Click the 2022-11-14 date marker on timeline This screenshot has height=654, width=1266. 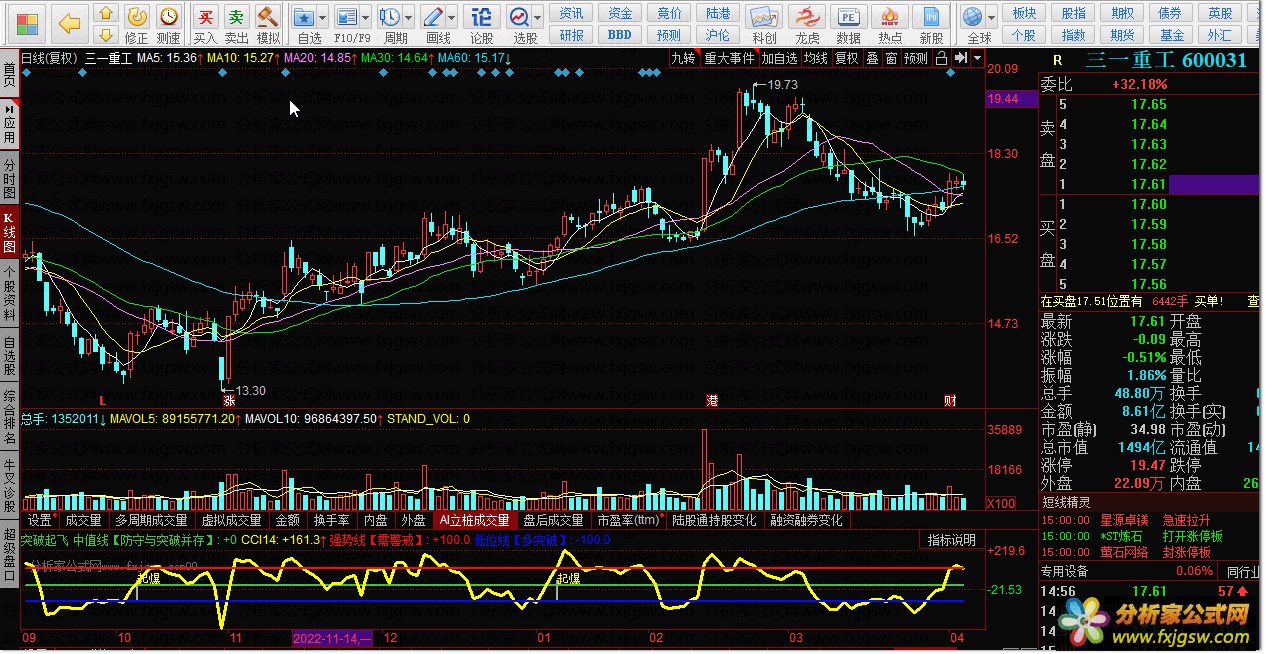[x=332, y=637]
